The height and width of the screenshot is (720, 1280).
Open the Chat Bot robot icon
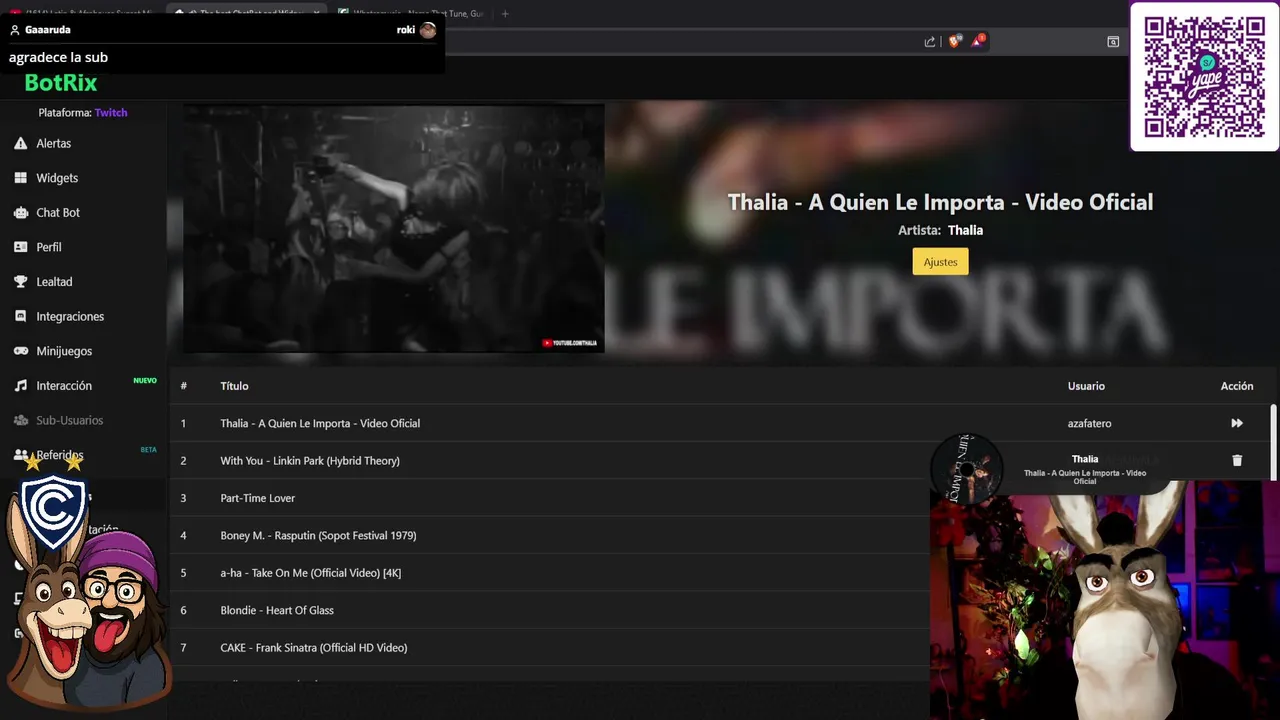[20, 213]
